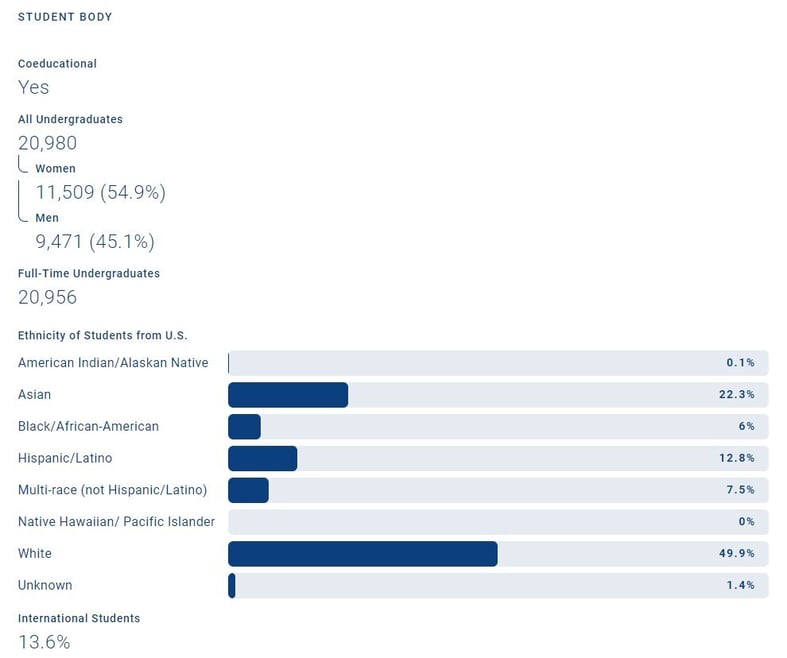787x658 pixels.
Task: Click the Ethnicity of Students from U.S. label
Action: (x=102, y=335)
